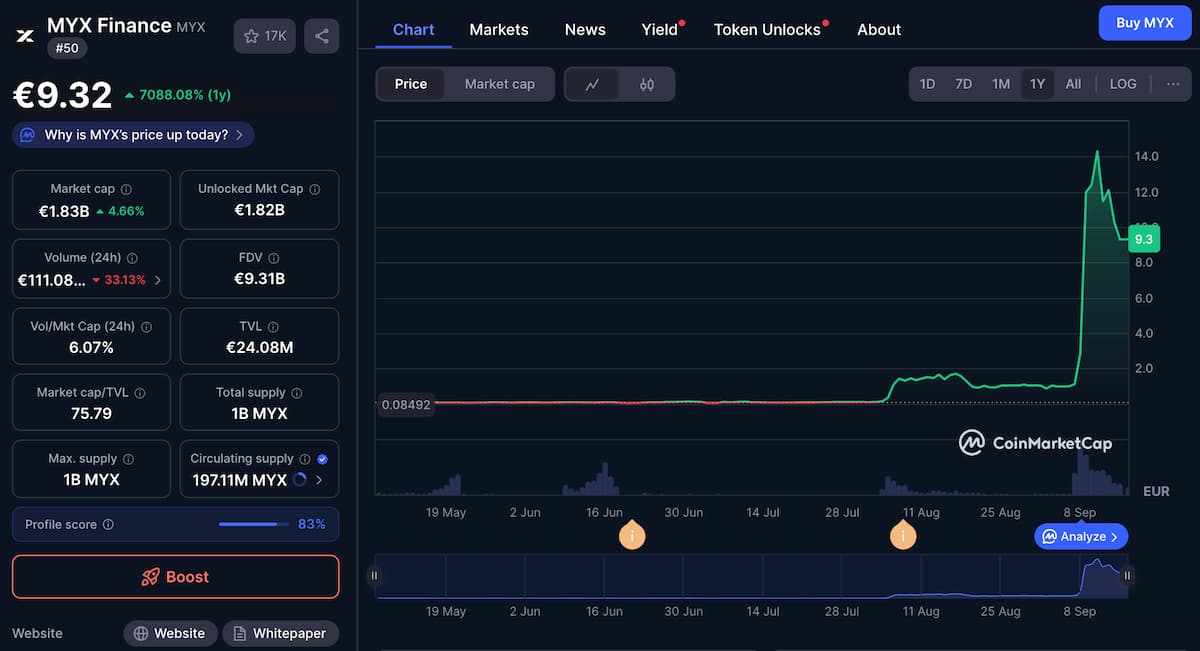This screenshot has height=651, width=1200.
Task: Click the Analyze button on chart
Action: click(1082, 537)
